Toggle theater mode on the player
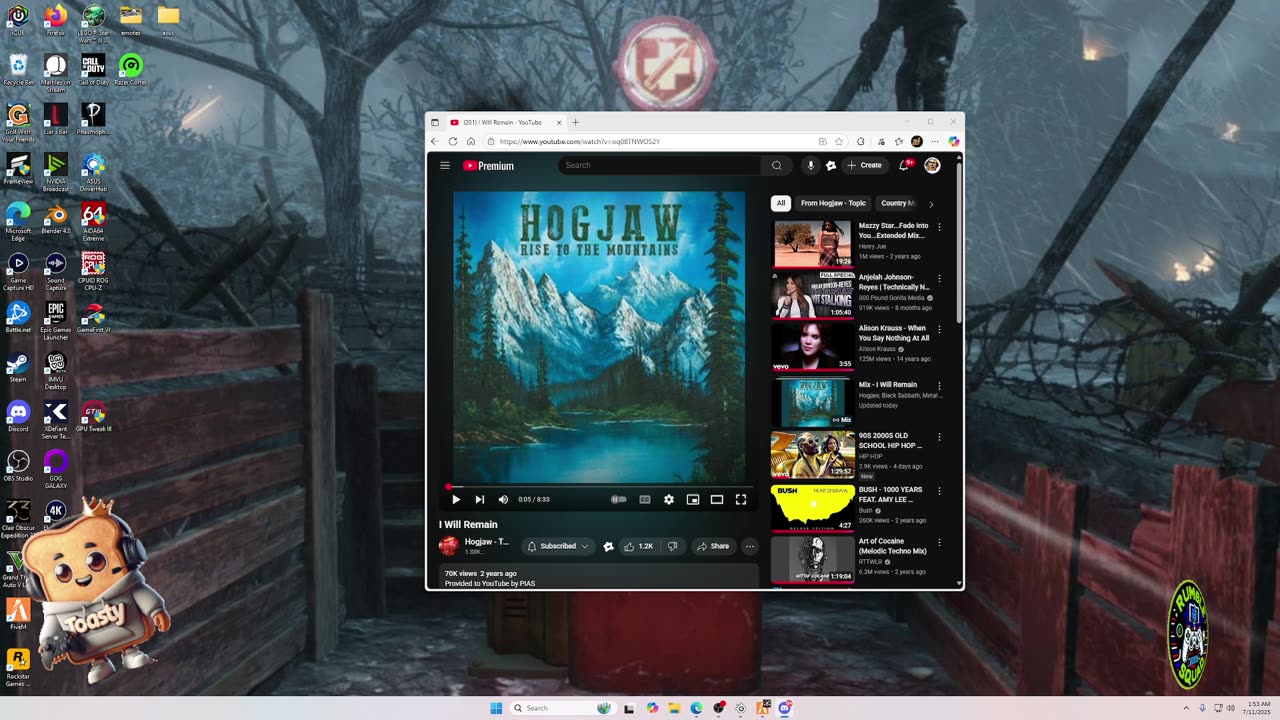 [x=717, y=499]
